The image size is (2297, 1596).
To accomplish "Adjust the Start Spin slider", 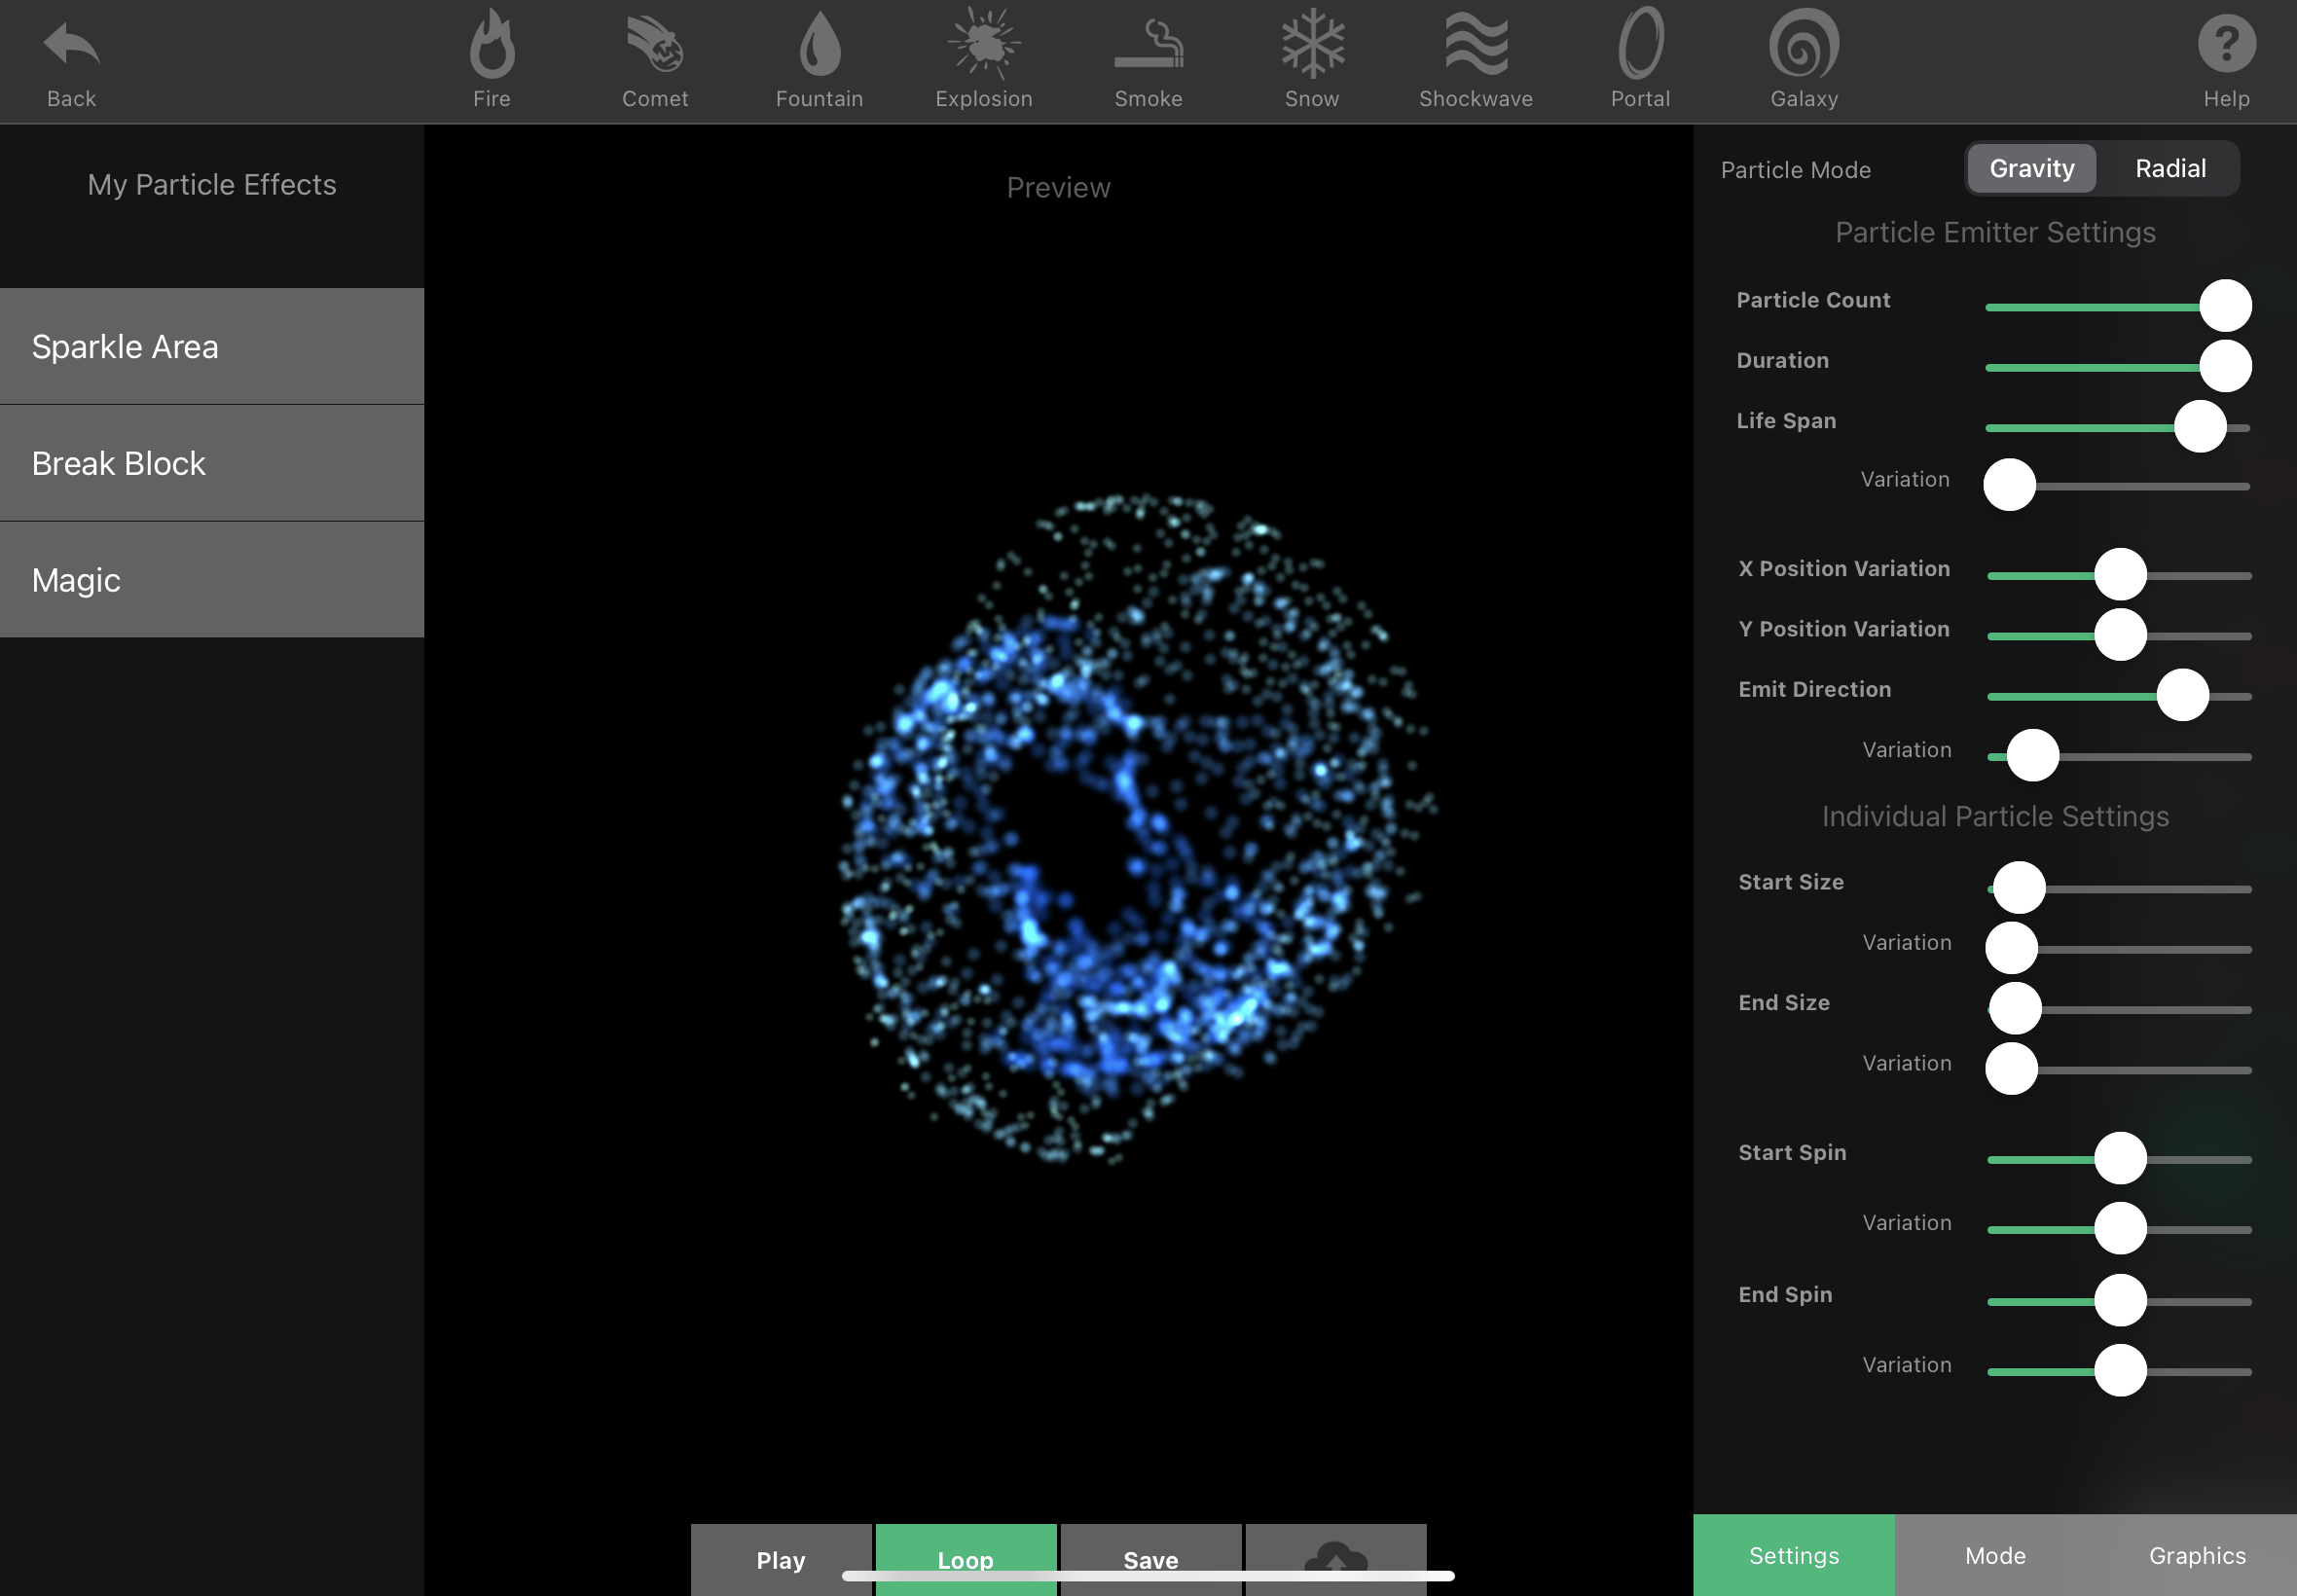I will pos(2121,1159).
